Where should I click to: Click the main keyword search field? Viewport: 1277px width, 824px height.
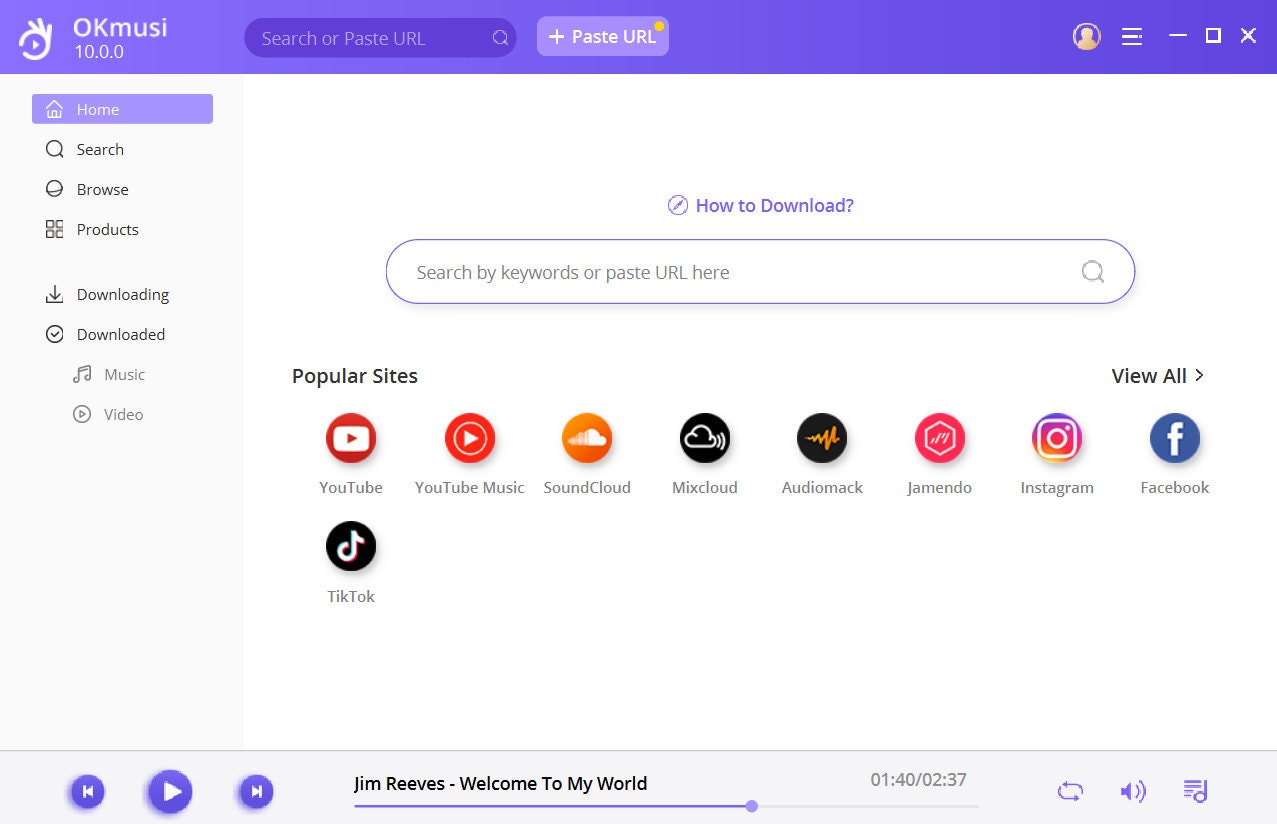[x=760, y=271]
